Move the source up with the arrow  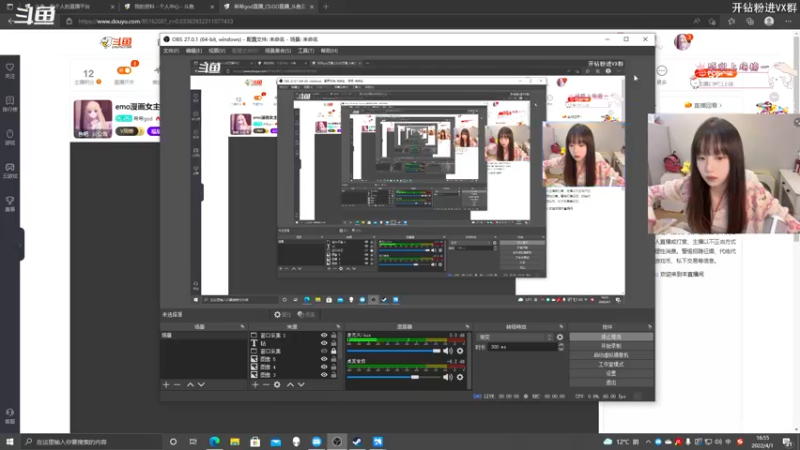click(x=290, y=385)
